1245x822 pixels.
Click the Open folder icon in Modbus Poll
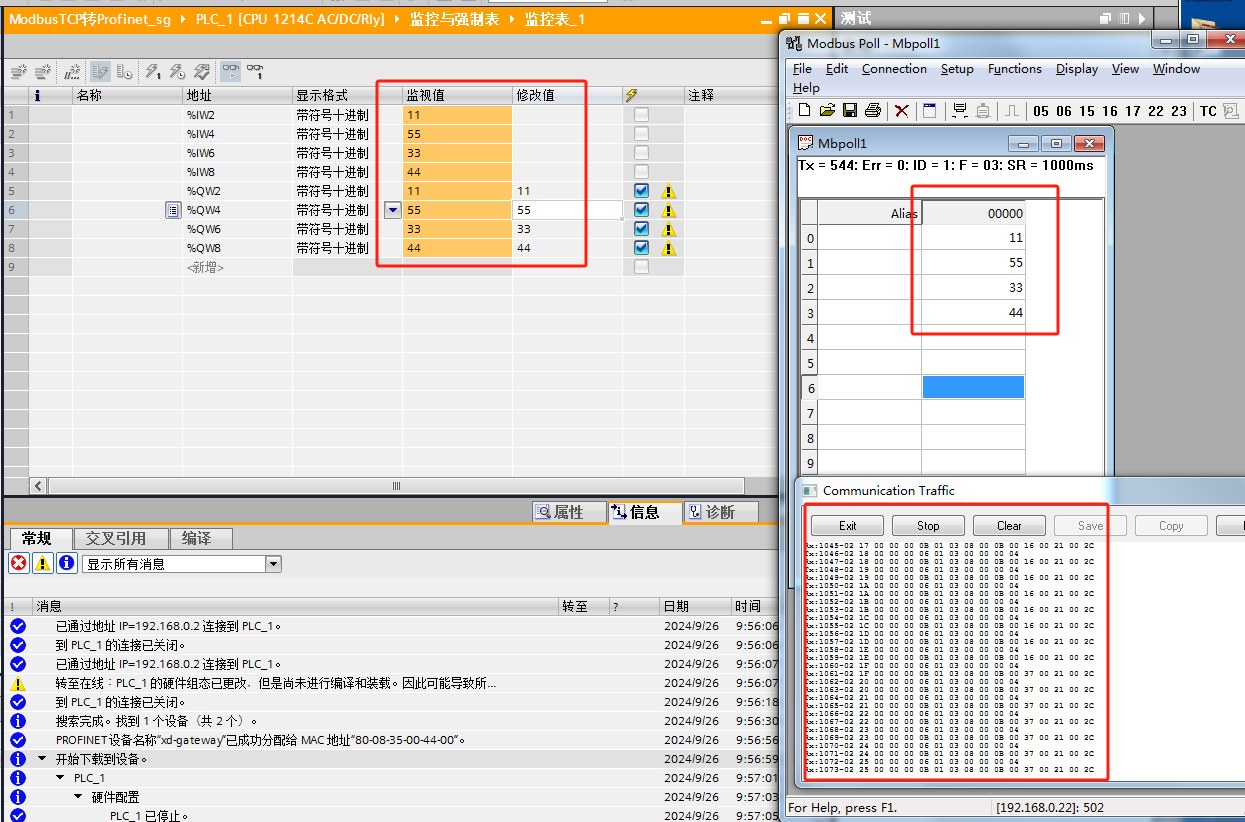827,110
